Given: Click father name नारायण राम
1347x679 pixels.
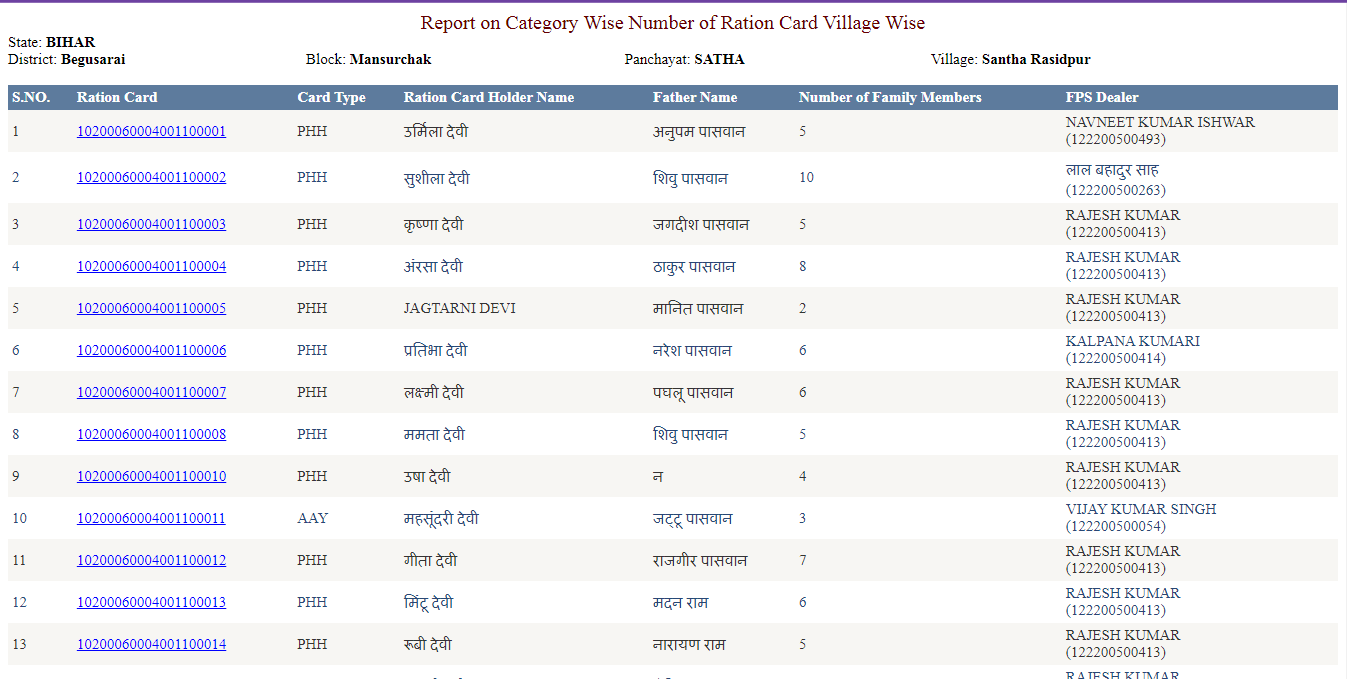Looking at the screenshot, I should tap(689, 644).
